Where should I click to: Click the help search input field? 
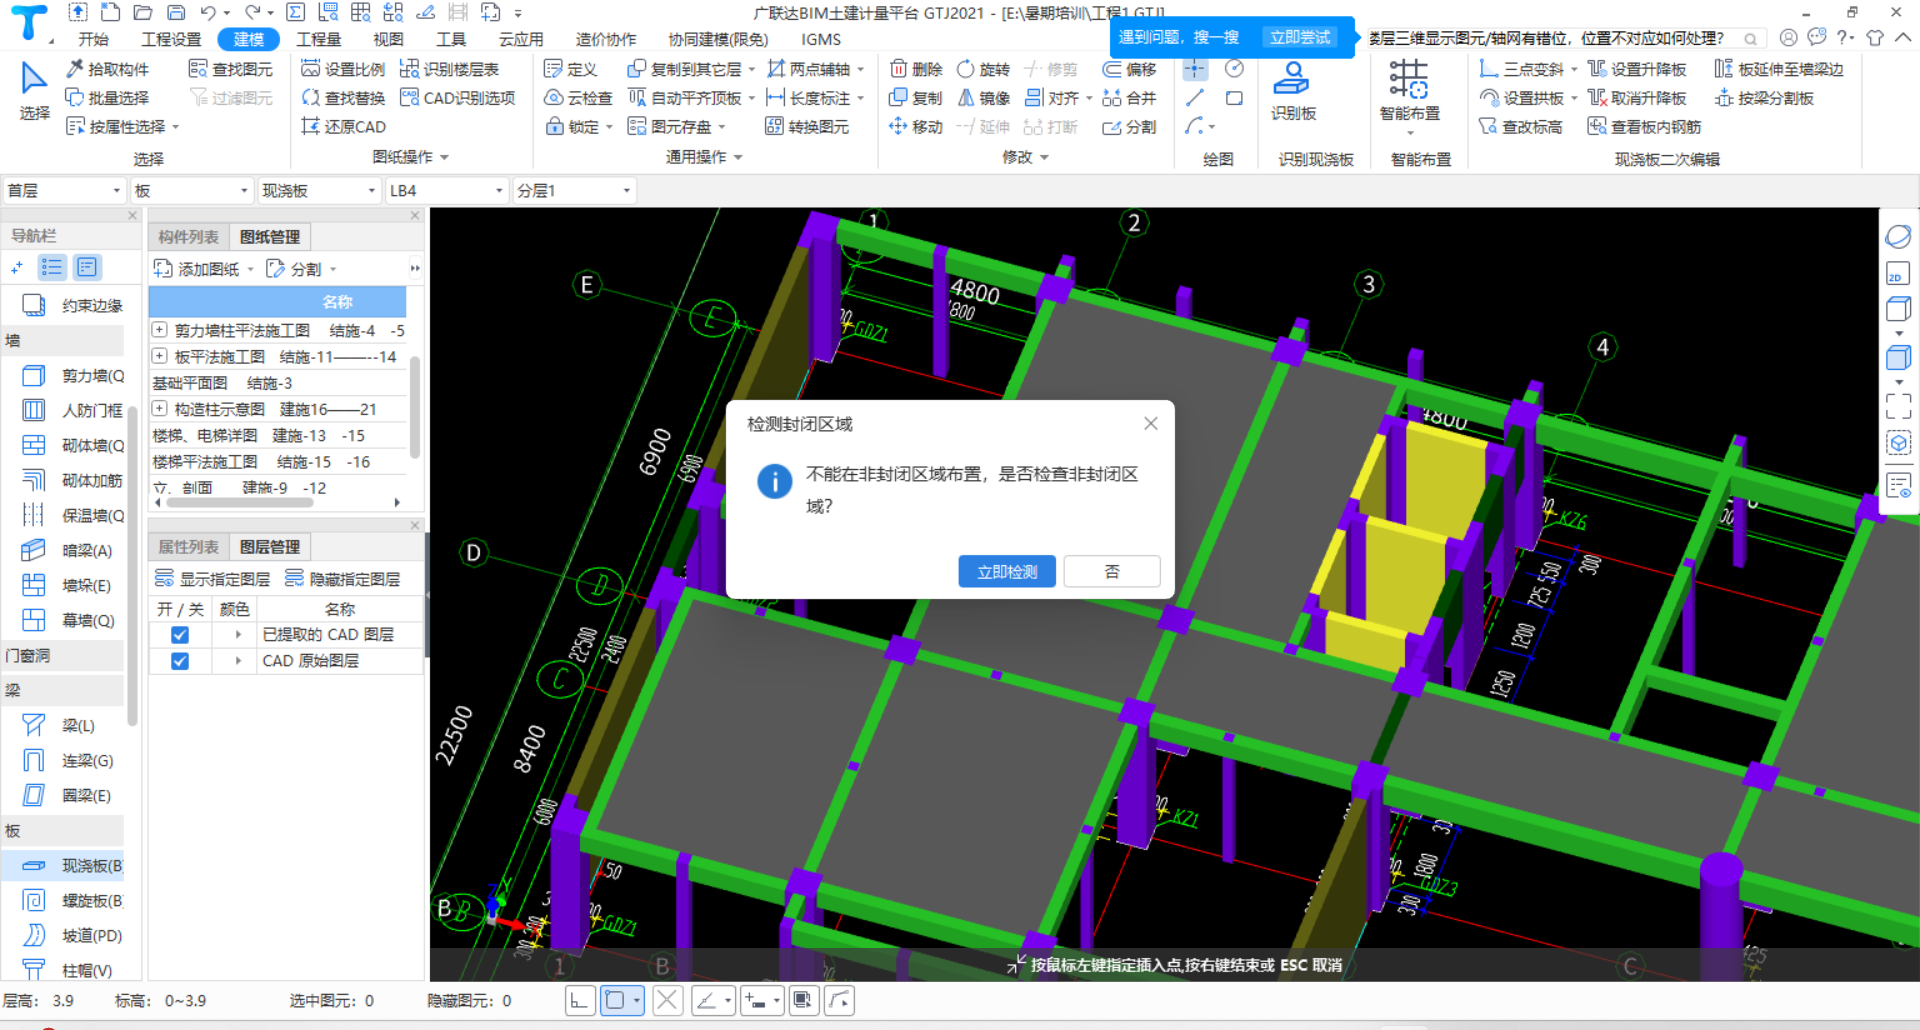click(x=1553, y=38)
